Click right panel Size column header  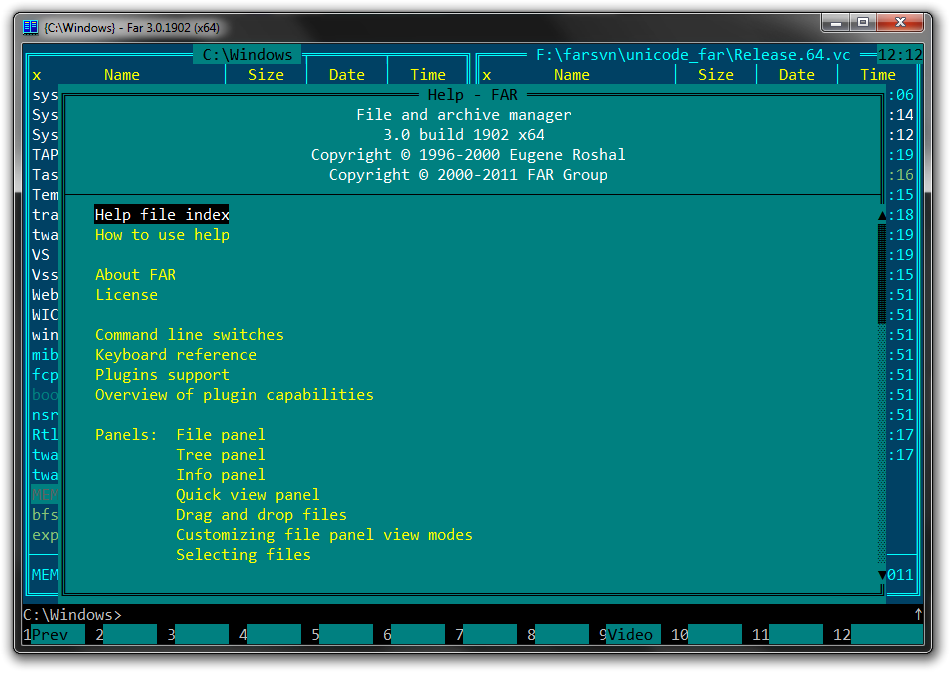coord(716,75)
